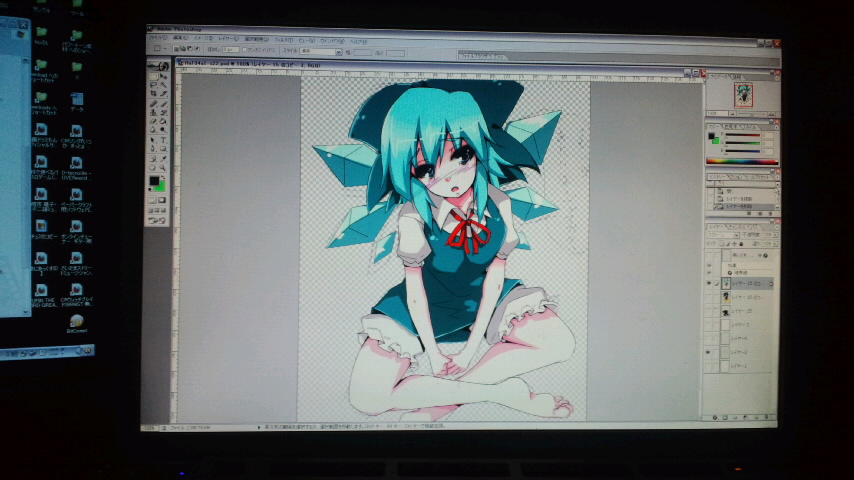This screenshot has width=854, height=480.
Task: Select the Lasso tool
Action: (154, 84)
